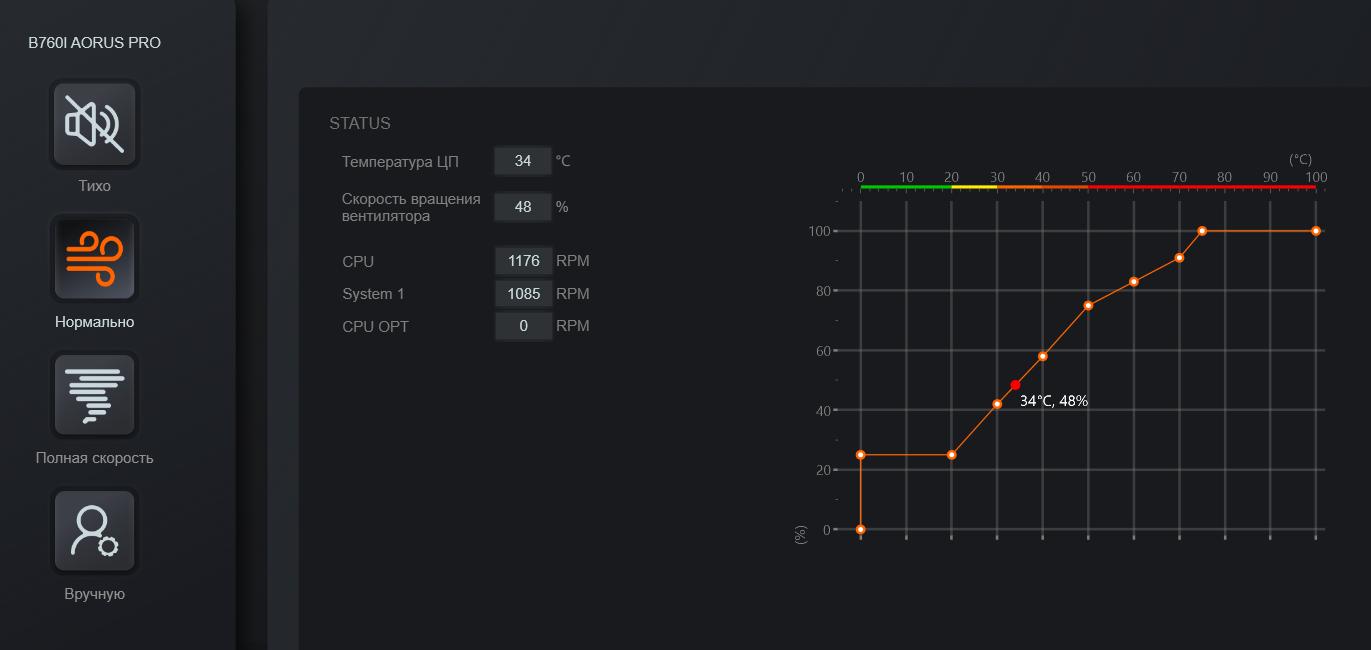Click the CPU RPM value 1176

click(x=523, y=261)
